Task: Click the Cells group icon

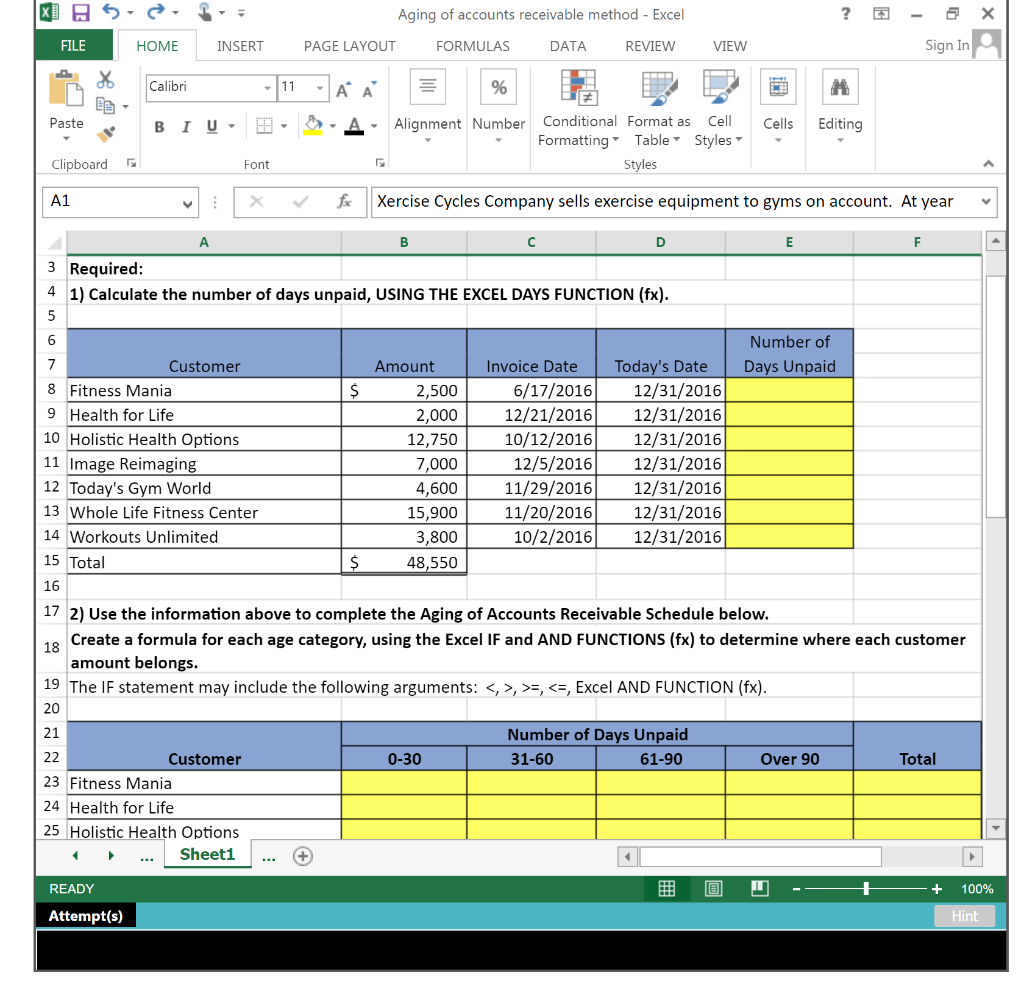Action: 778,110
